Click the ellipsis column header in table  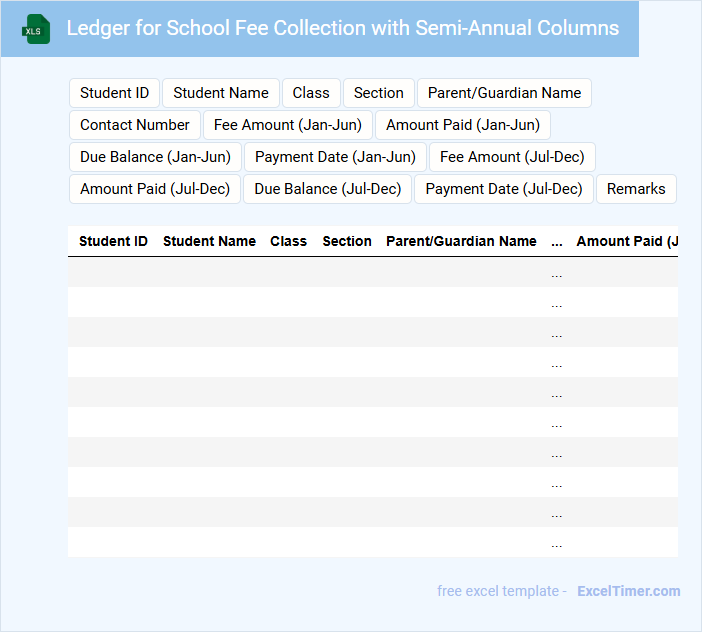[x=556, y=241]
